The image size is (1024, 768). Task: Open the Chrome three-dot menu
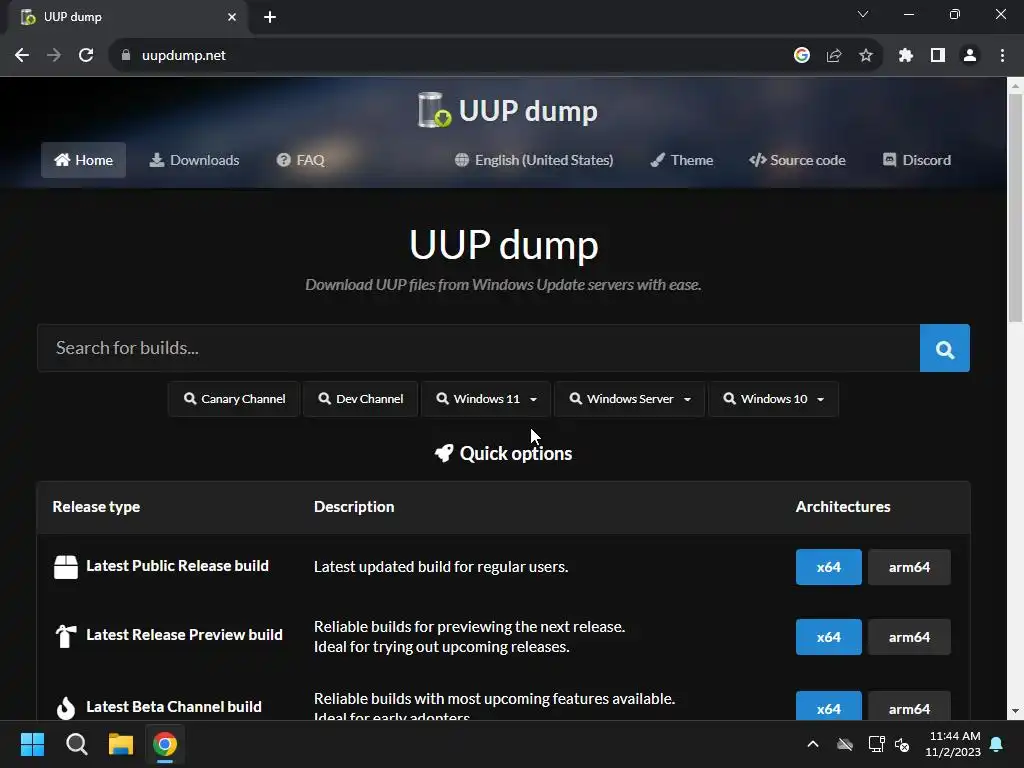tap(1002, 56)
